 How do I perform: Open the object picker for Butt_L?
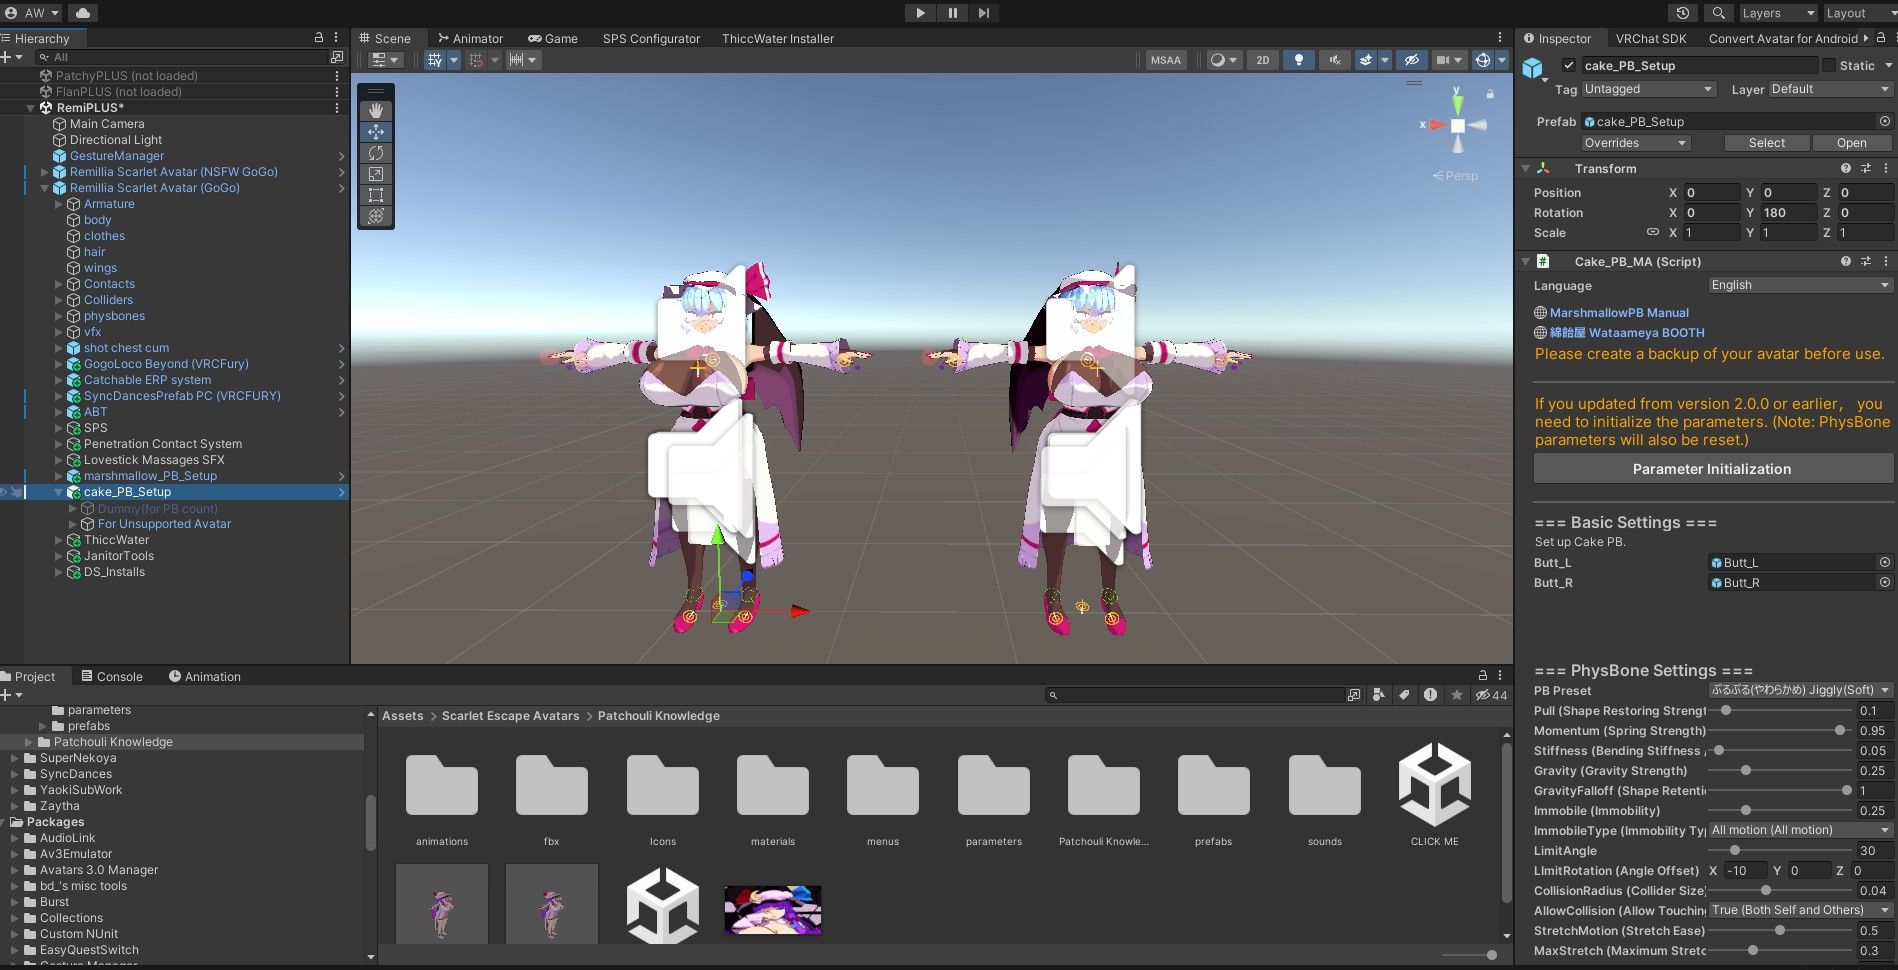[1885, 563]
